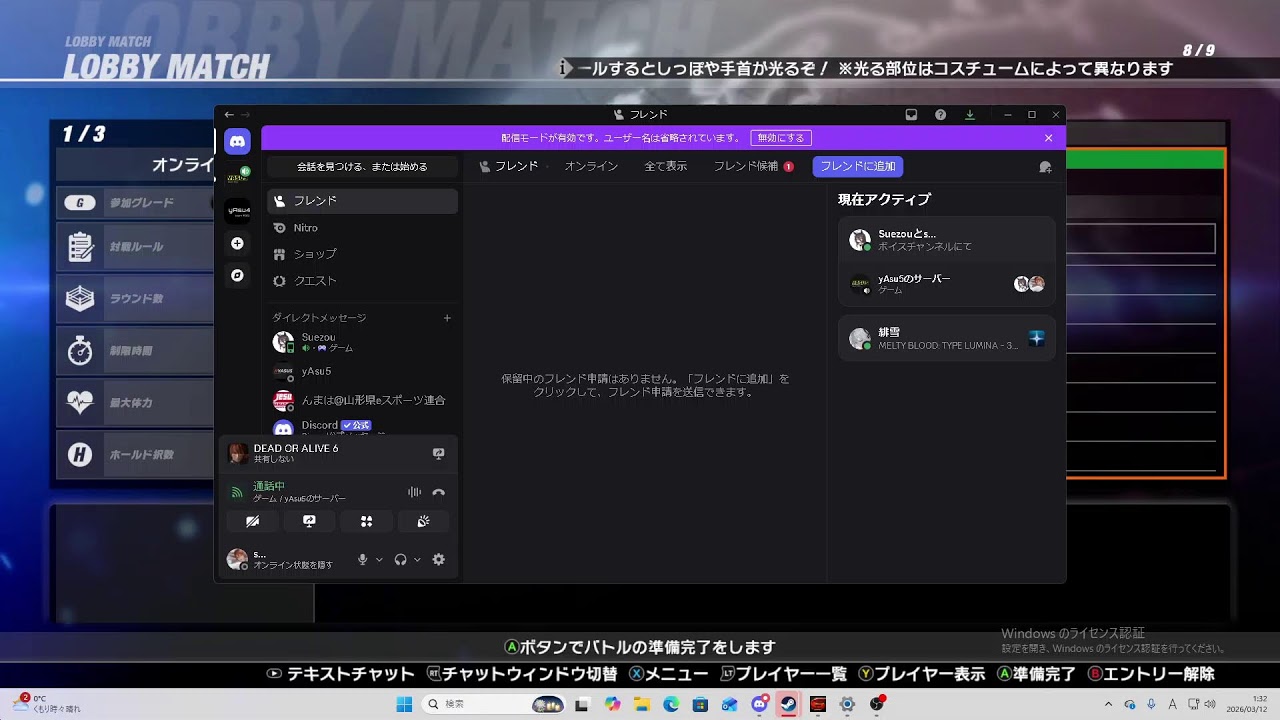Open the volume icon in system tray
Viewport: 1280px width, 720px height.
click(1210, 704)
